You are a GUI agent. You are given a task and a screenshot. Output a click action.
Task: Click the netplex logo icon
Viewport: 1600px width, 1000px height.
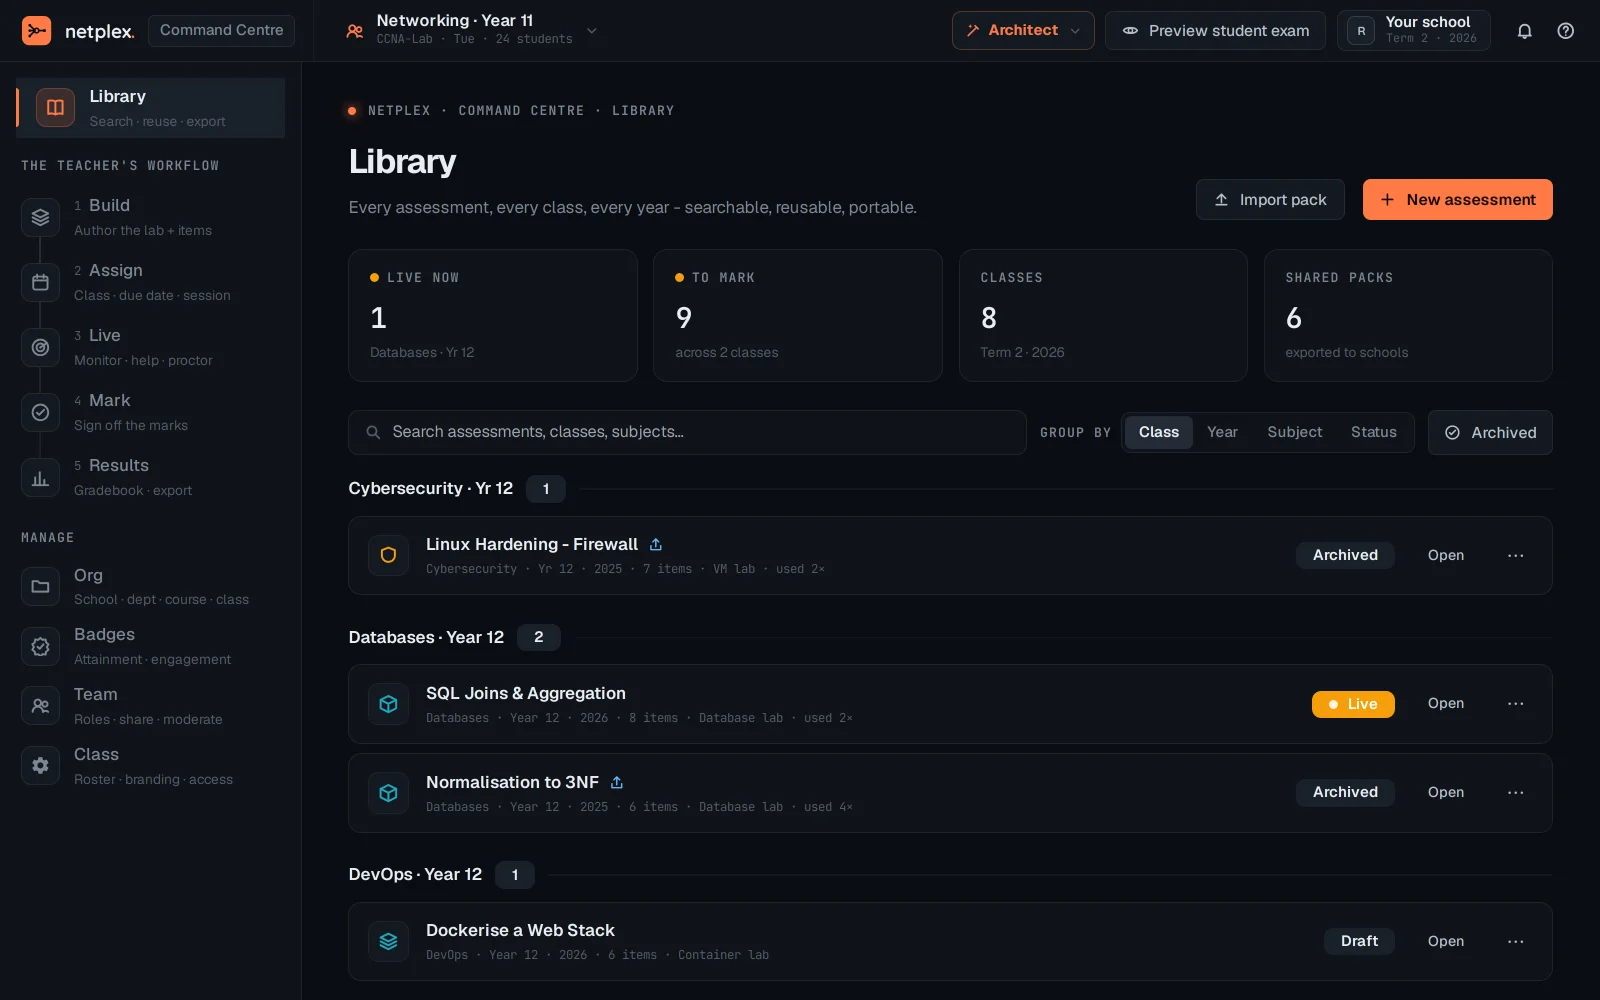coord(37,31)
